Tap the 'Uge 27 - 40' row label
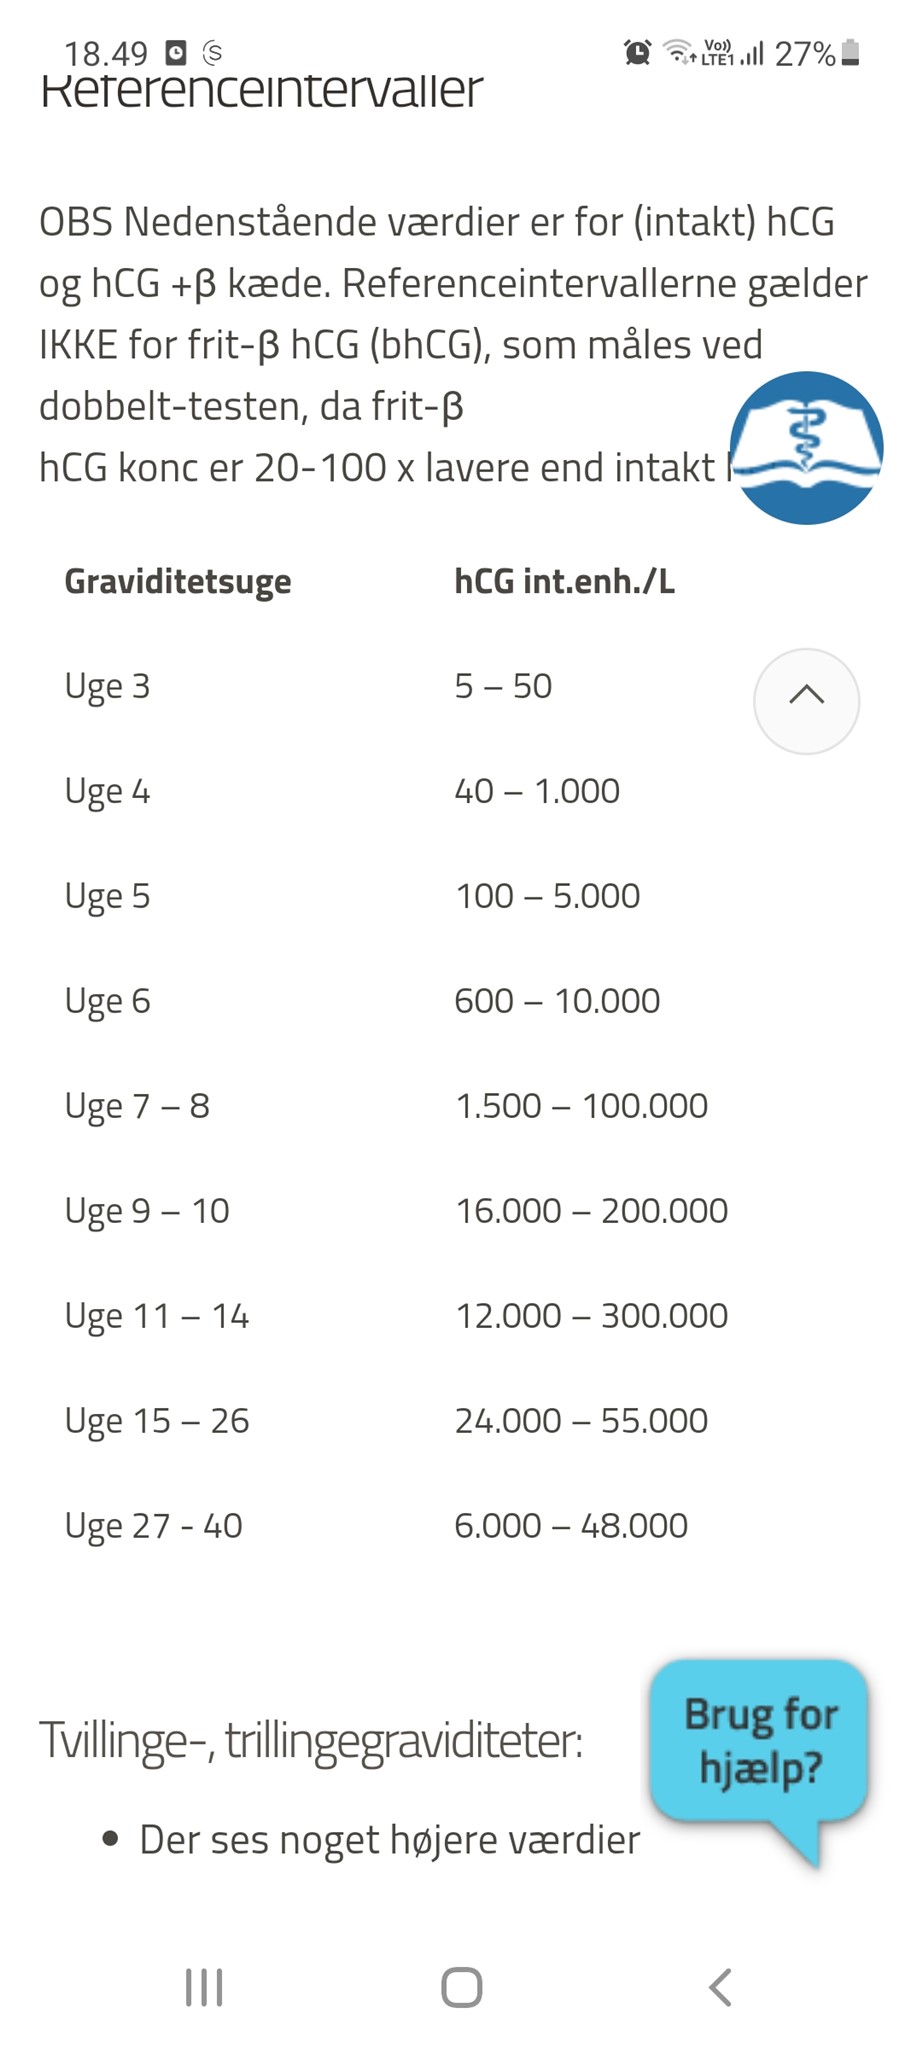Image resolution: width=922 pixels, height=2048 pixels. point(153,1526)
